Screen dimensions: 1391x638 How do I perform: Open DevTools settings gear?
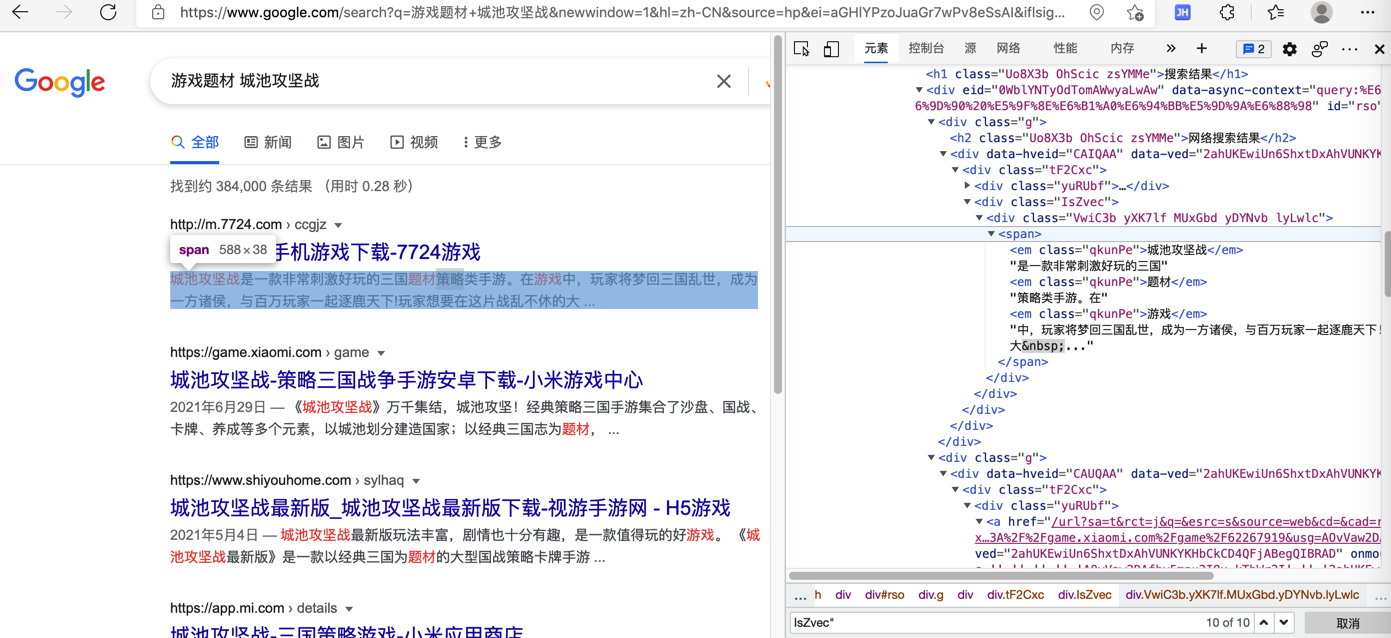(1290, 49)
